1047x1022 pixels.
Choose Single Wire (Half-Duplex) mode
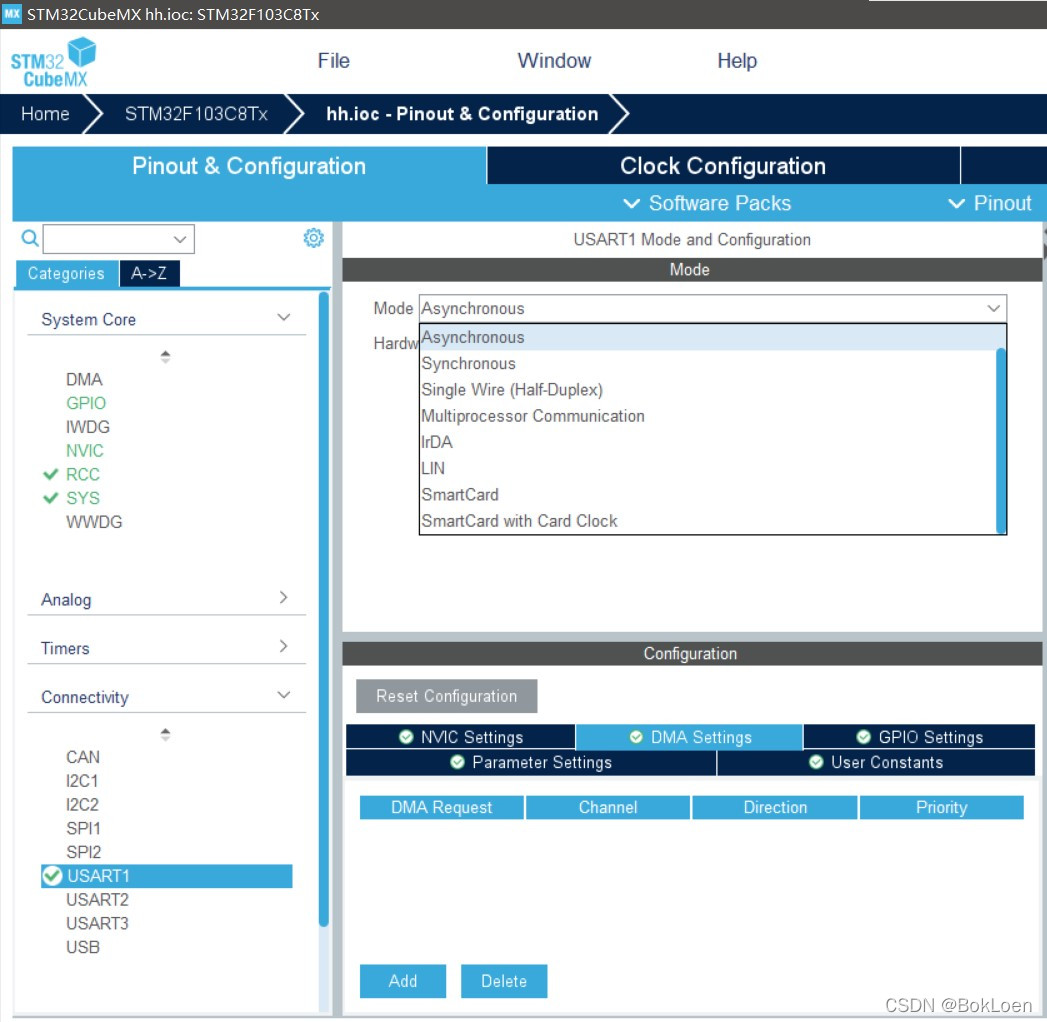click(x=708, y=390)
